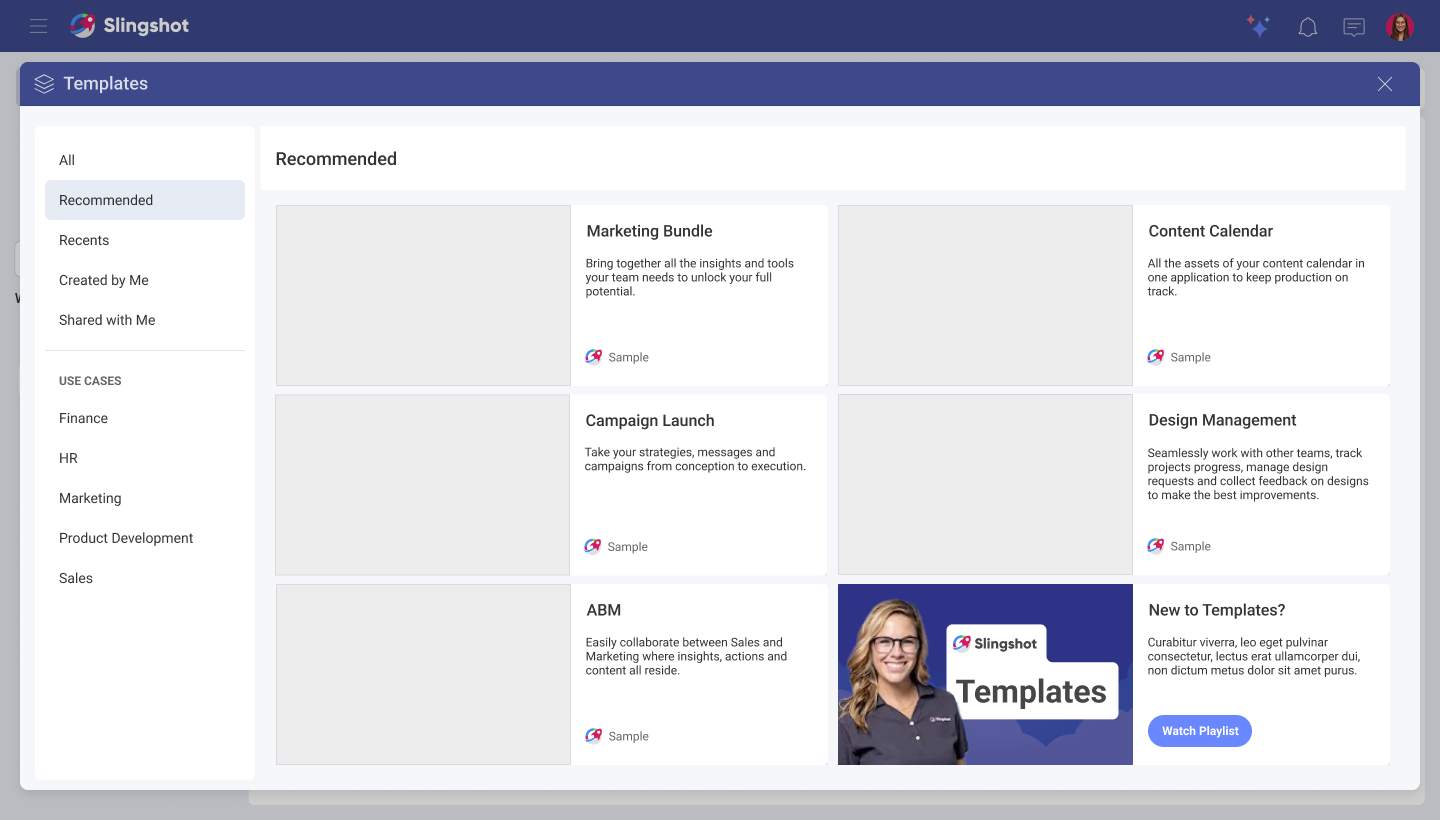Viewport: 1440px width, 820px height.
Task: Click the 'USE CASES' sidebar label
Action: 90,381
